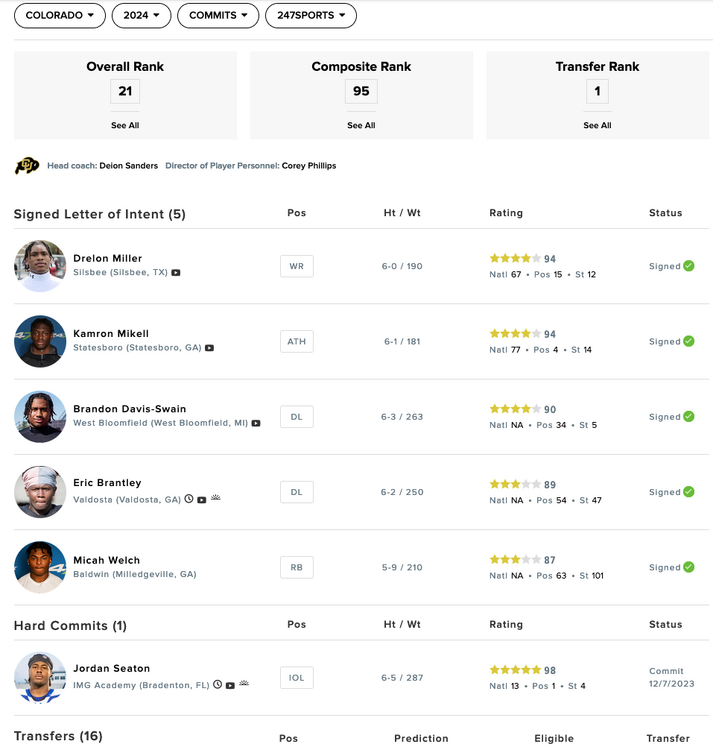
Task: Open the video icon beside Drelon Miller's school
Action: pyautogui.click(x=176, y=272)
